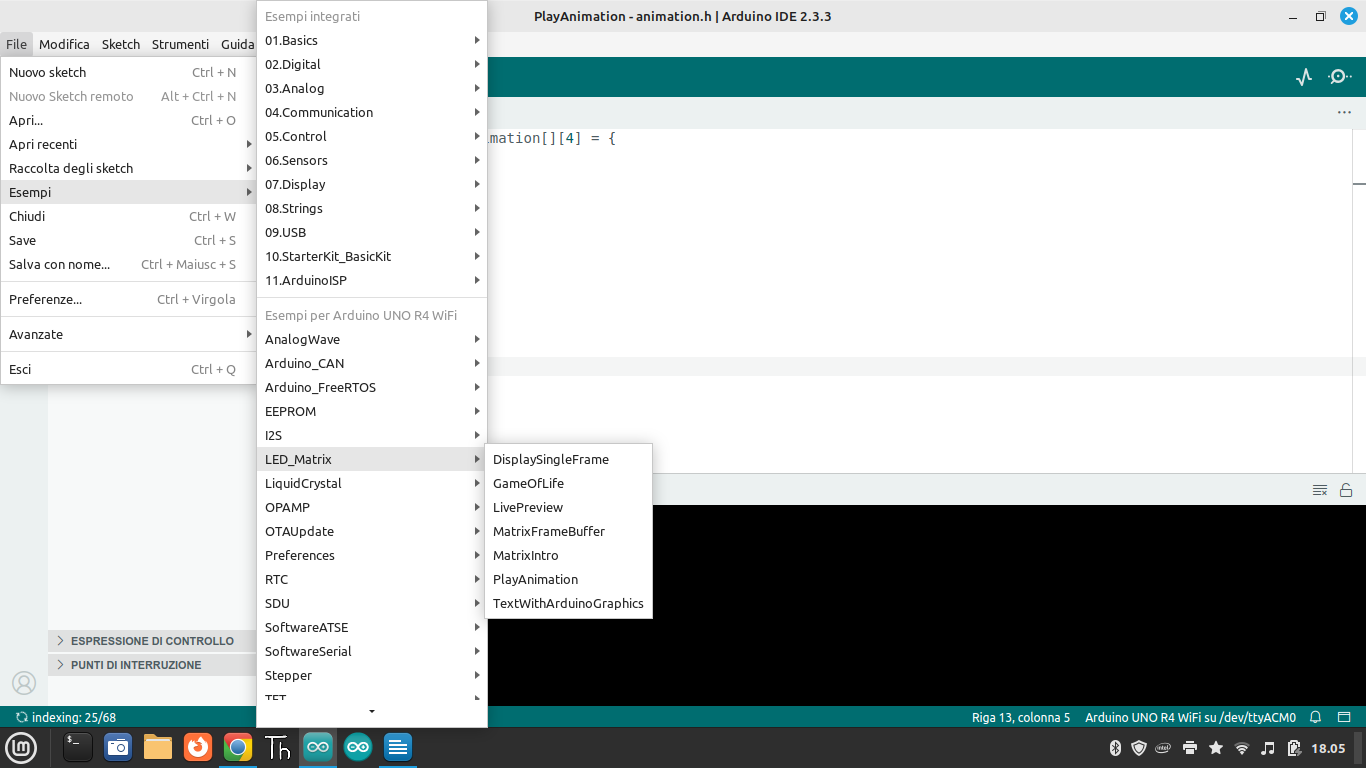This screenshot has height=768, width=1366.
Task: Open the battery power tray icon
Action: [1294, 748]
